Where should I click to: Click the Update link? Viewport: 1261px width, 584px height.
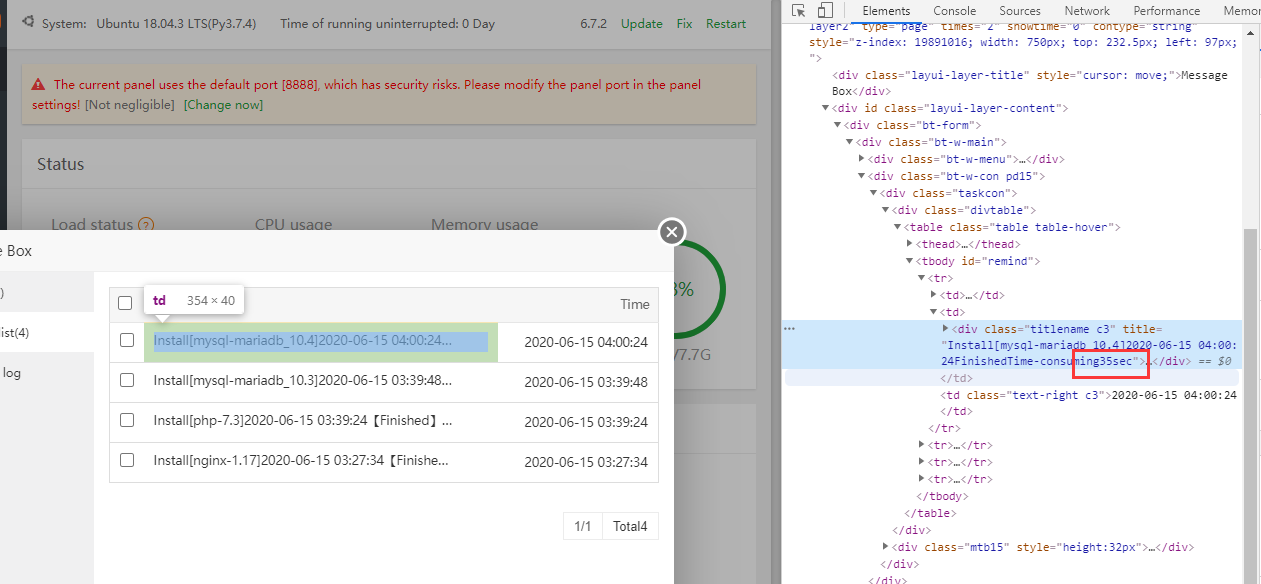click(x=641, y=24)
